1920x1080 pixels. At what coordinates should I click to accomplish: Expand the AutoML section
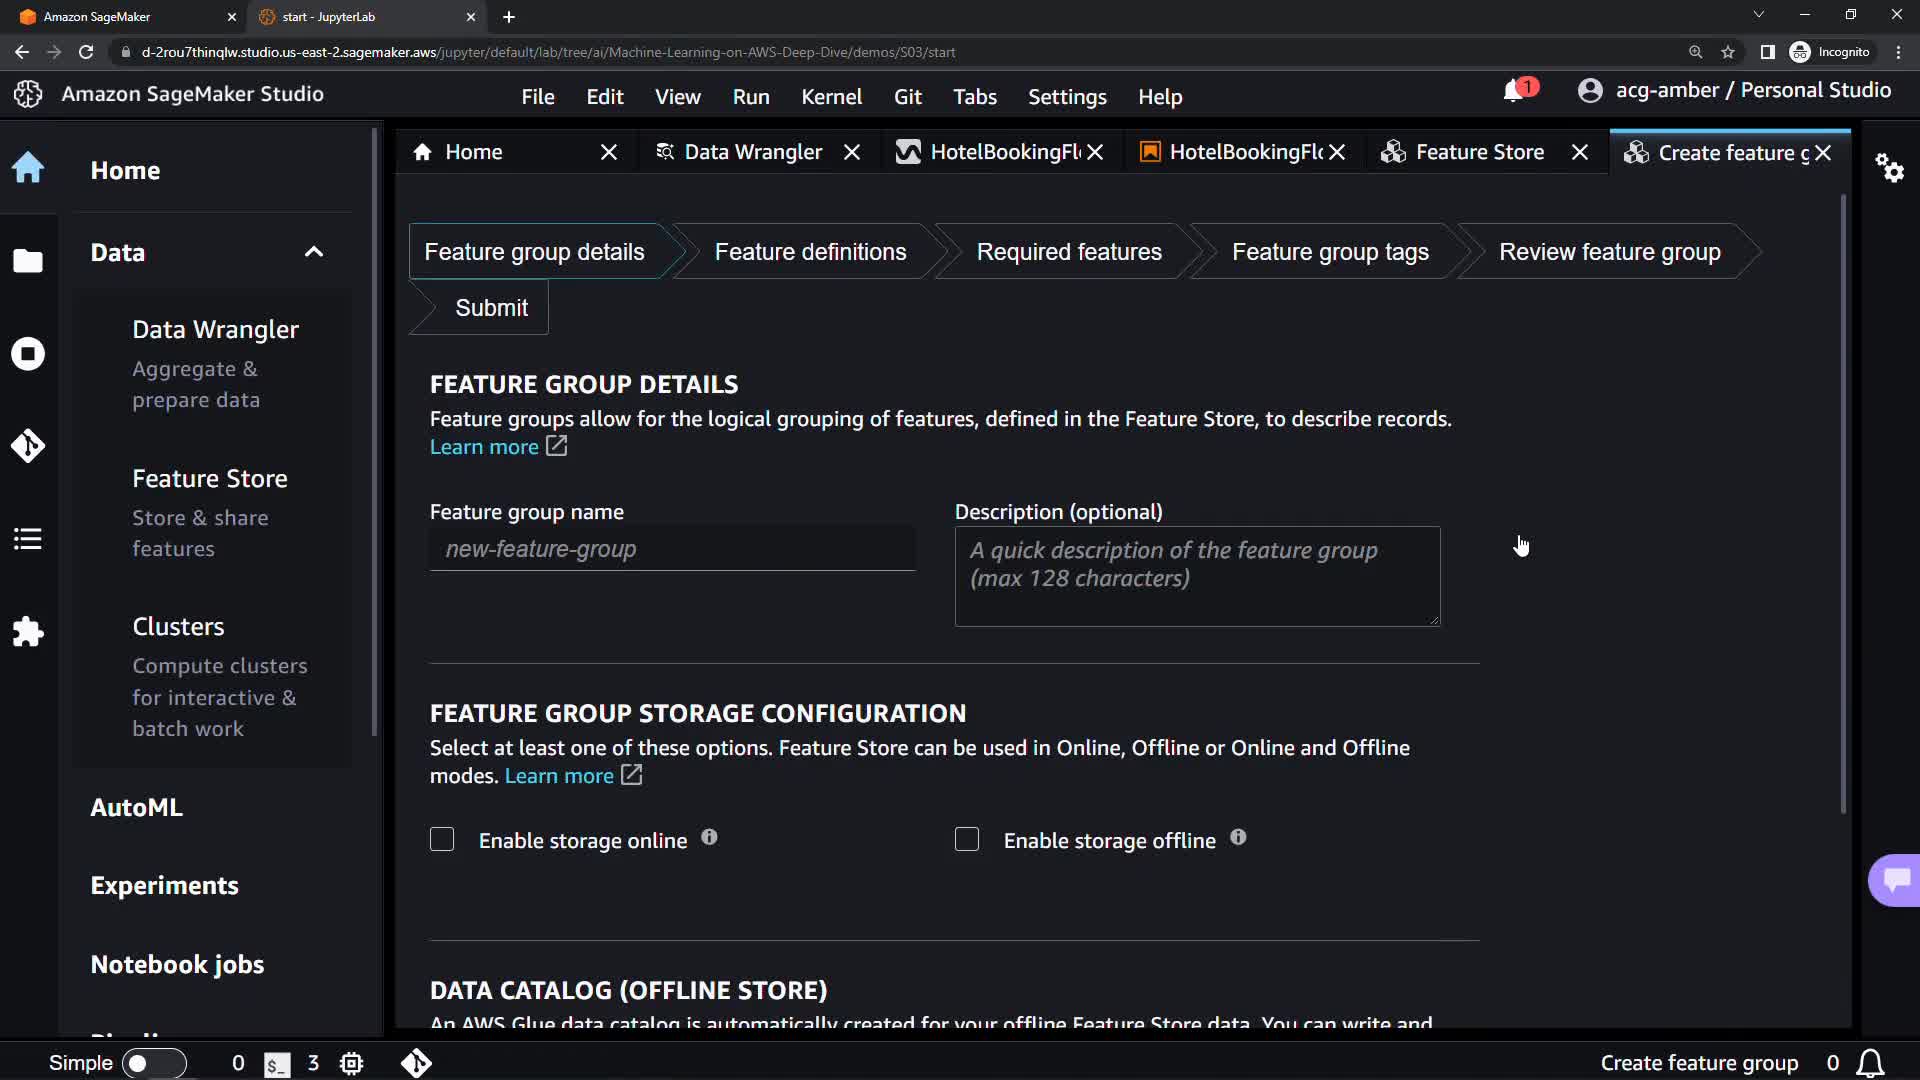pyautogui.click(x=137, y=807)
